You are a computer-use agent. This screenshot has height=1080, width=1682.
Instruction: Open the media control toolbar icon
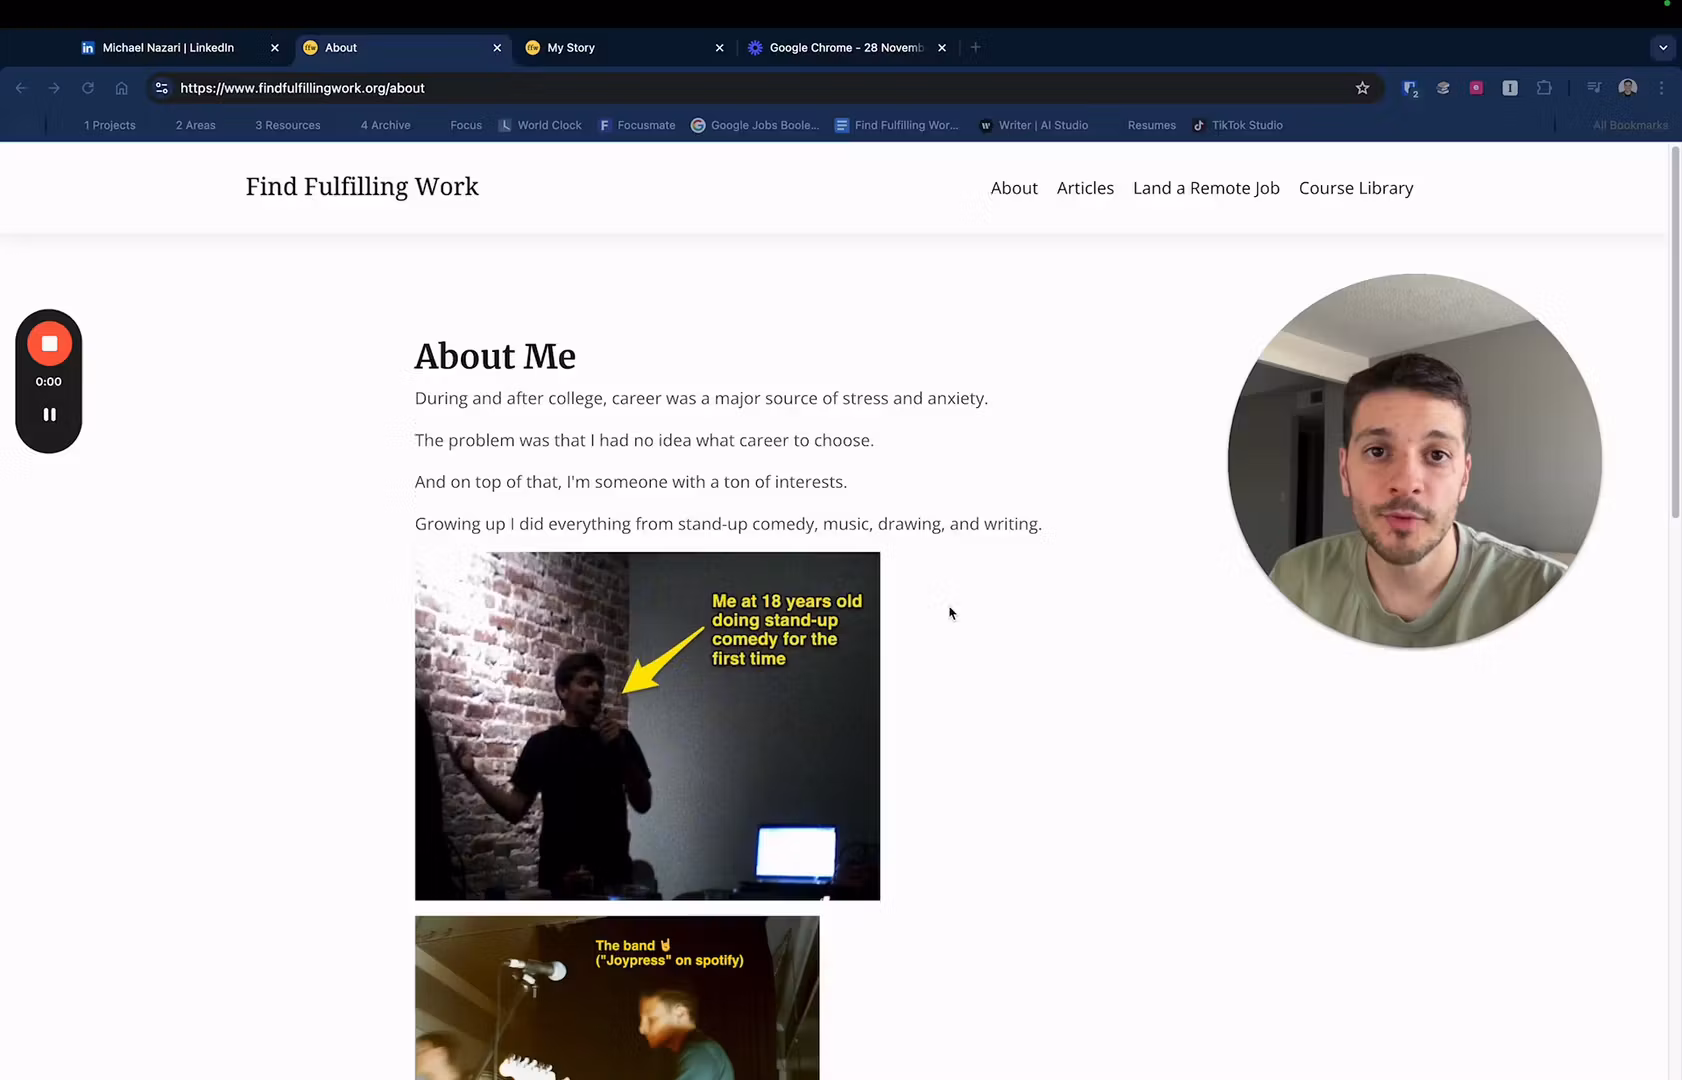tap(1594, 88)
